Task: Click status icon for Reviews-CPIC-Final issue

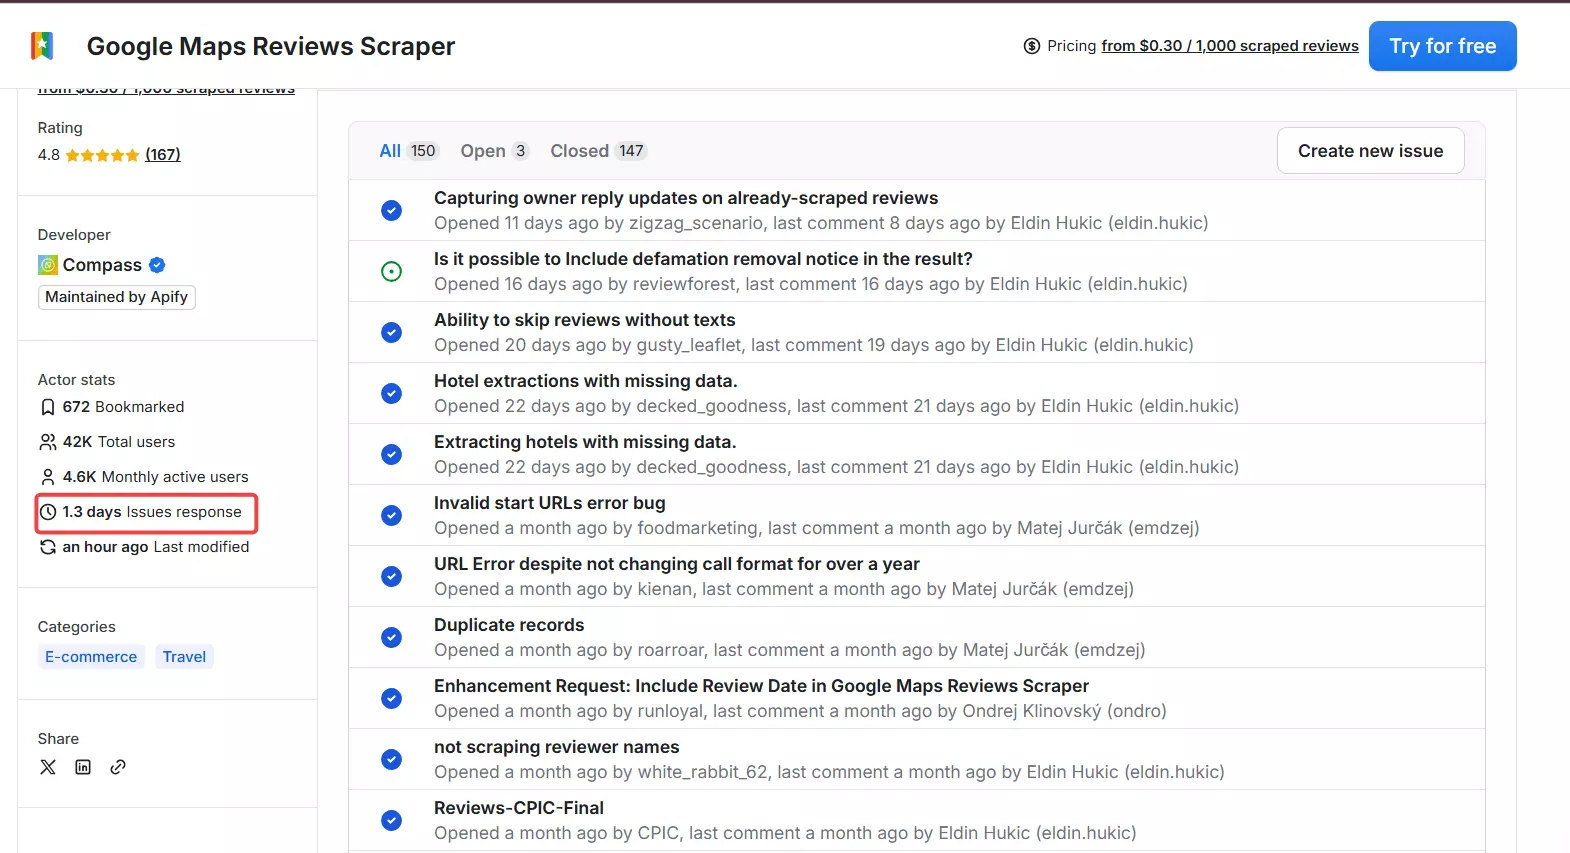Action: 392,820
